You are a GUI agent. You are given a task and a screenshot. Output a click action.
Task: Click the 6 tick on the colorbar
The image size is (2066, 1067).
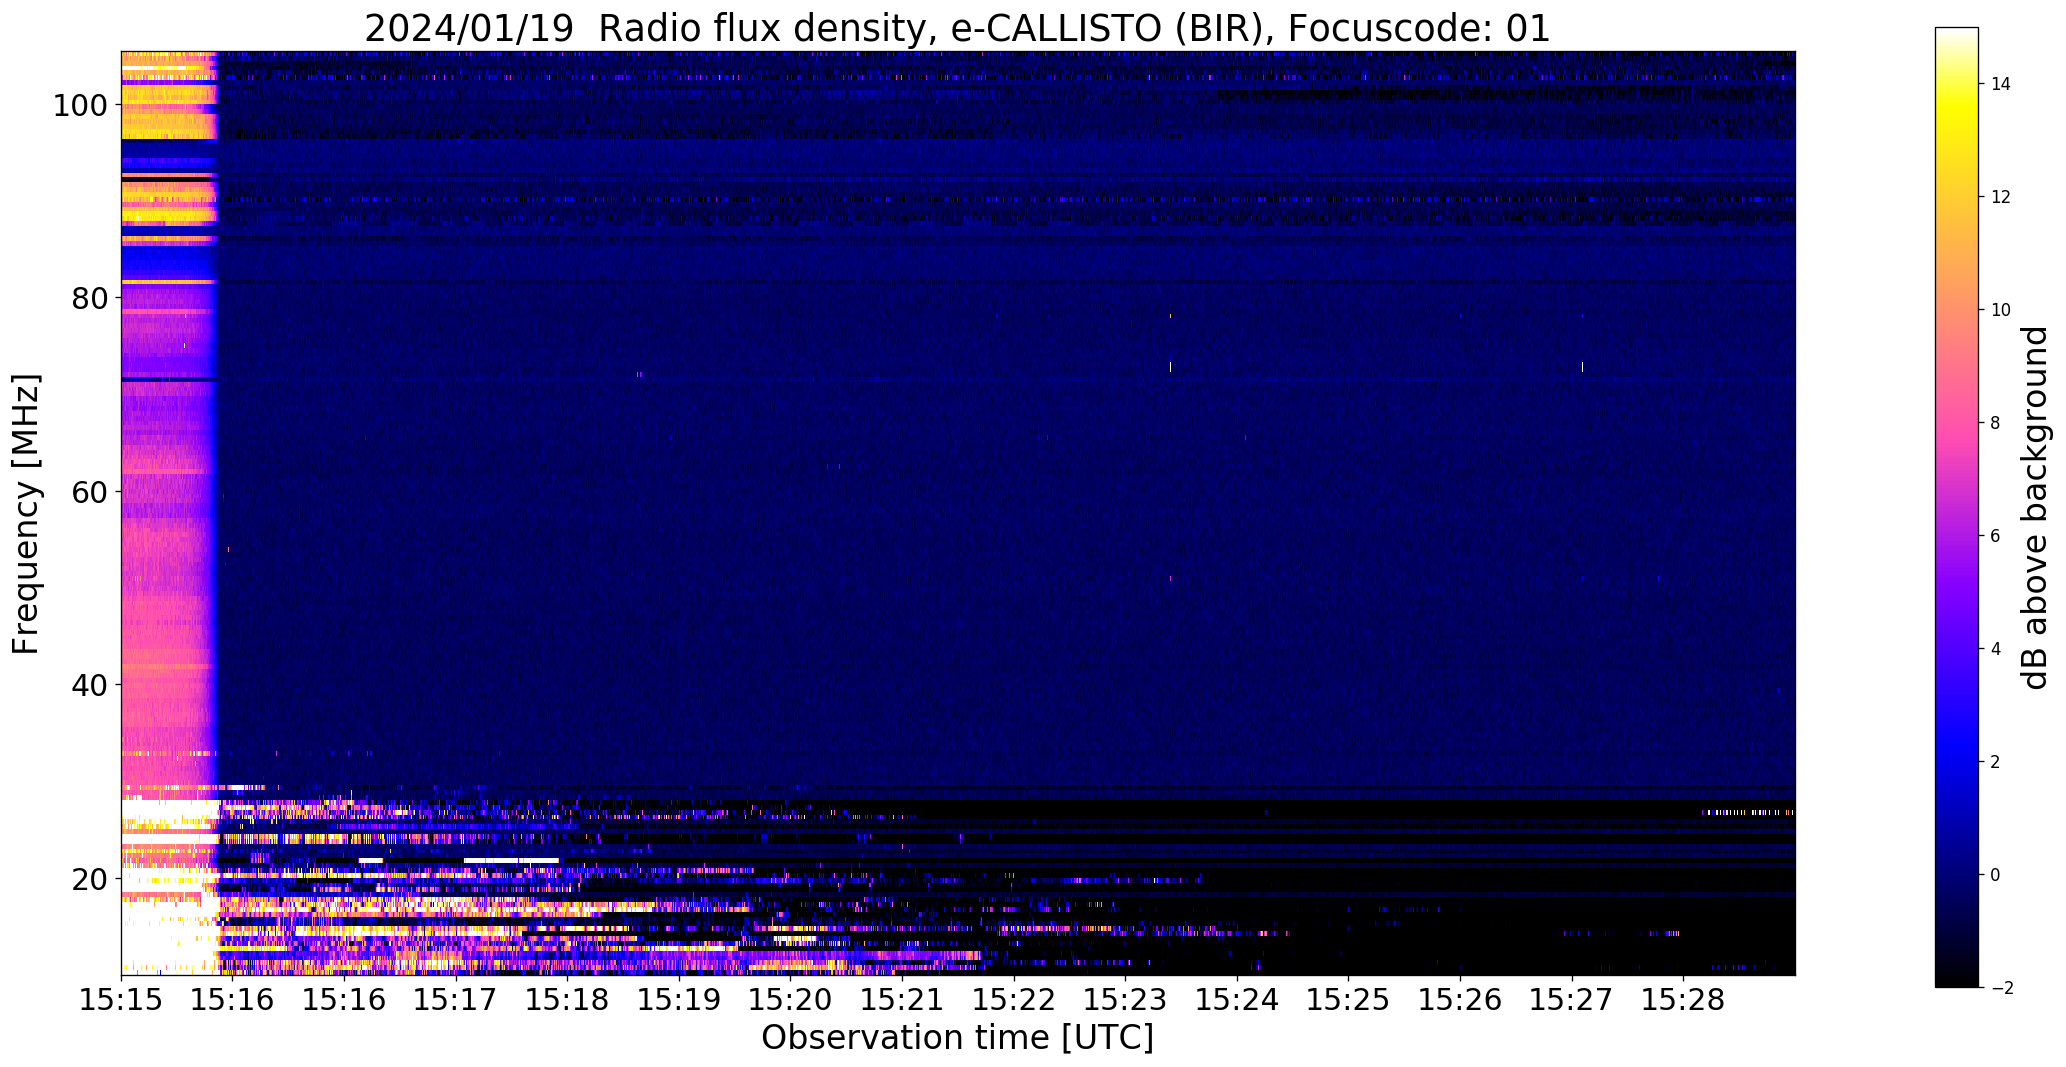pos(1996,536)
